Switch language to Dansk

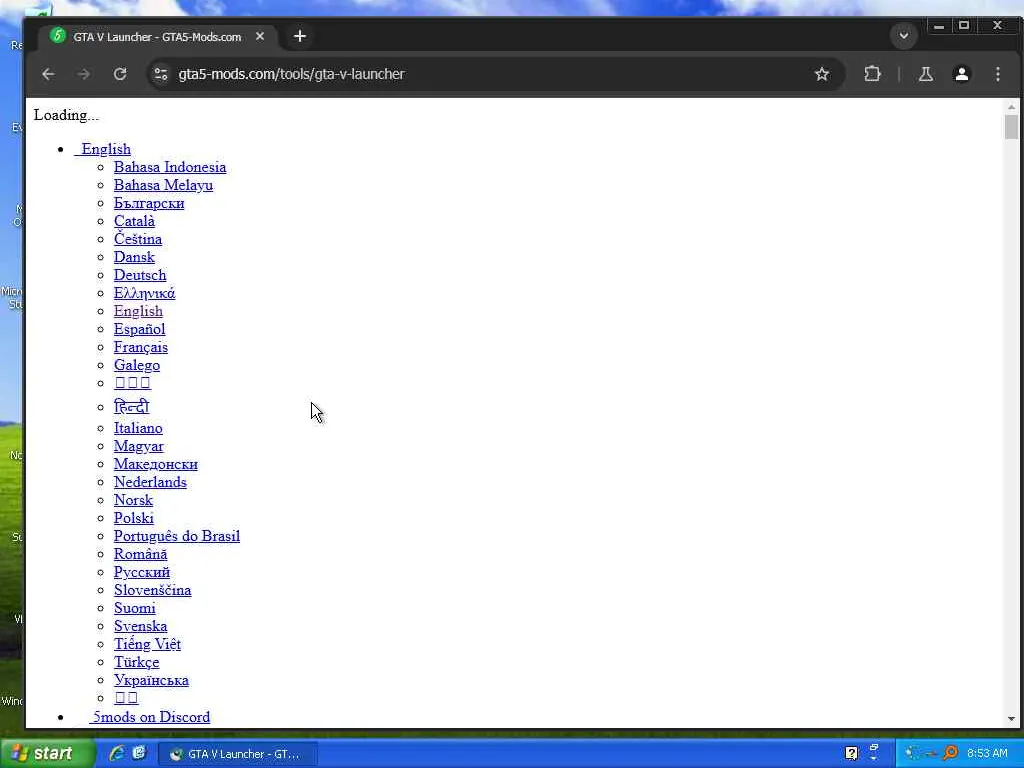pos(134,257)
